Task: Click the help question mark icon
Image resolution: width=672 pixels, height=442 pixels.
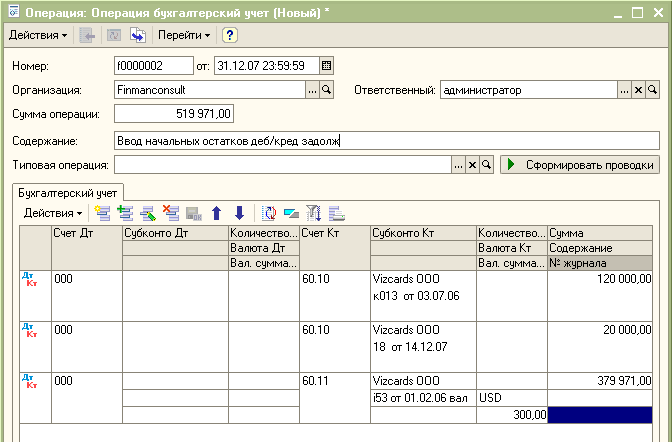Action: [x=230, y=35]
